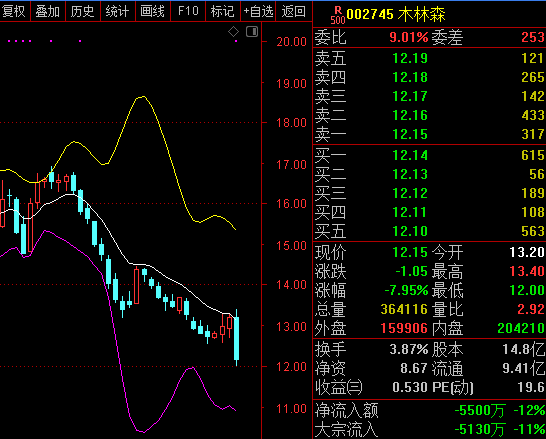Click the latest cyan candlestick on the chart
The width and height of the screenshot is (546, 439).
[236, 338]
